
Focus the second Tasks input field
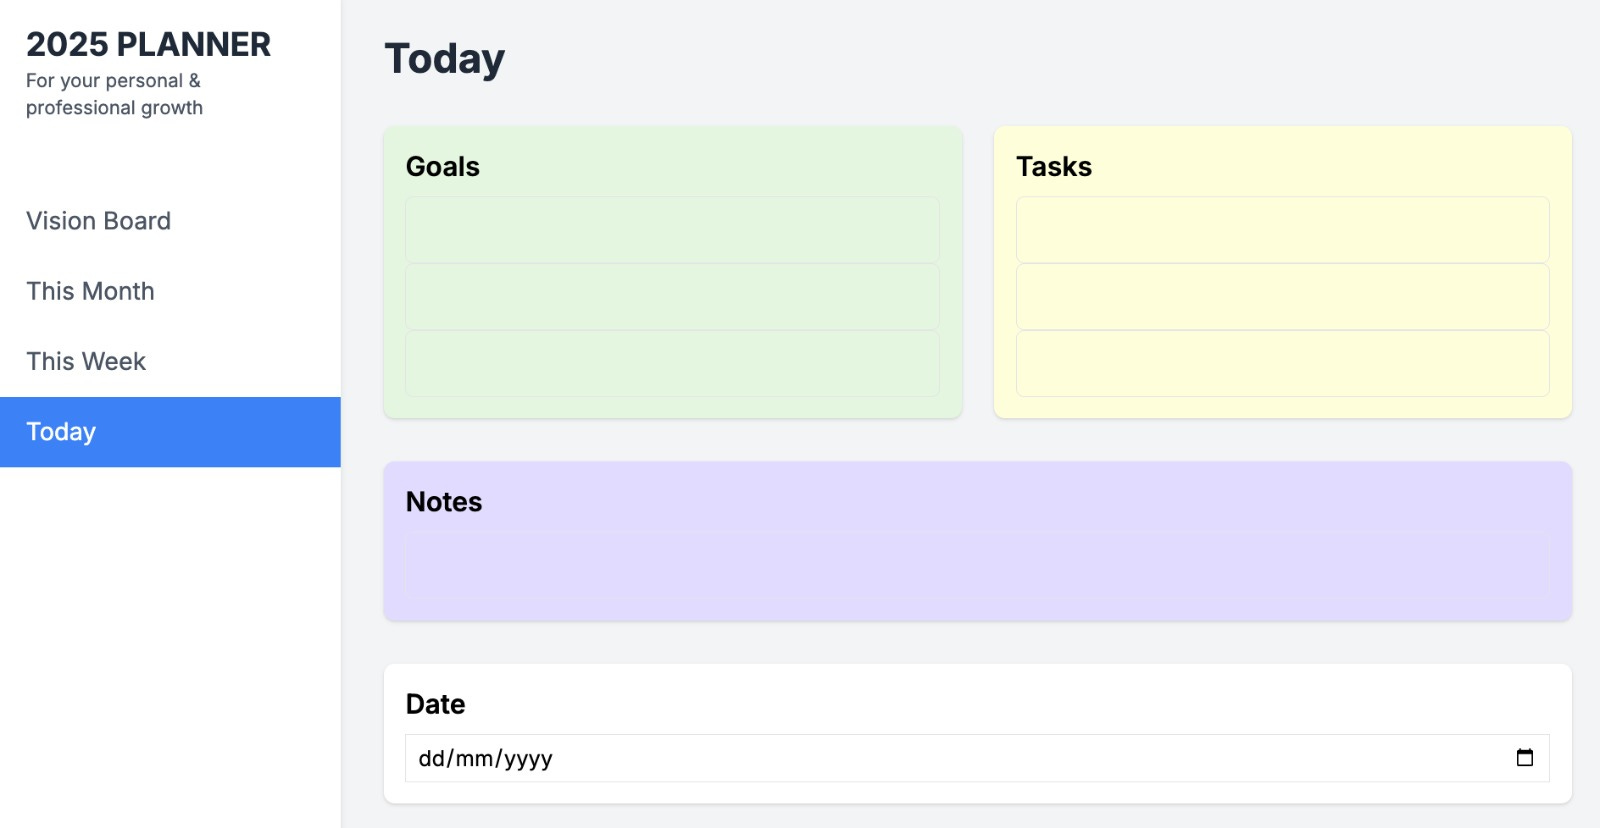coord(1282,297)
